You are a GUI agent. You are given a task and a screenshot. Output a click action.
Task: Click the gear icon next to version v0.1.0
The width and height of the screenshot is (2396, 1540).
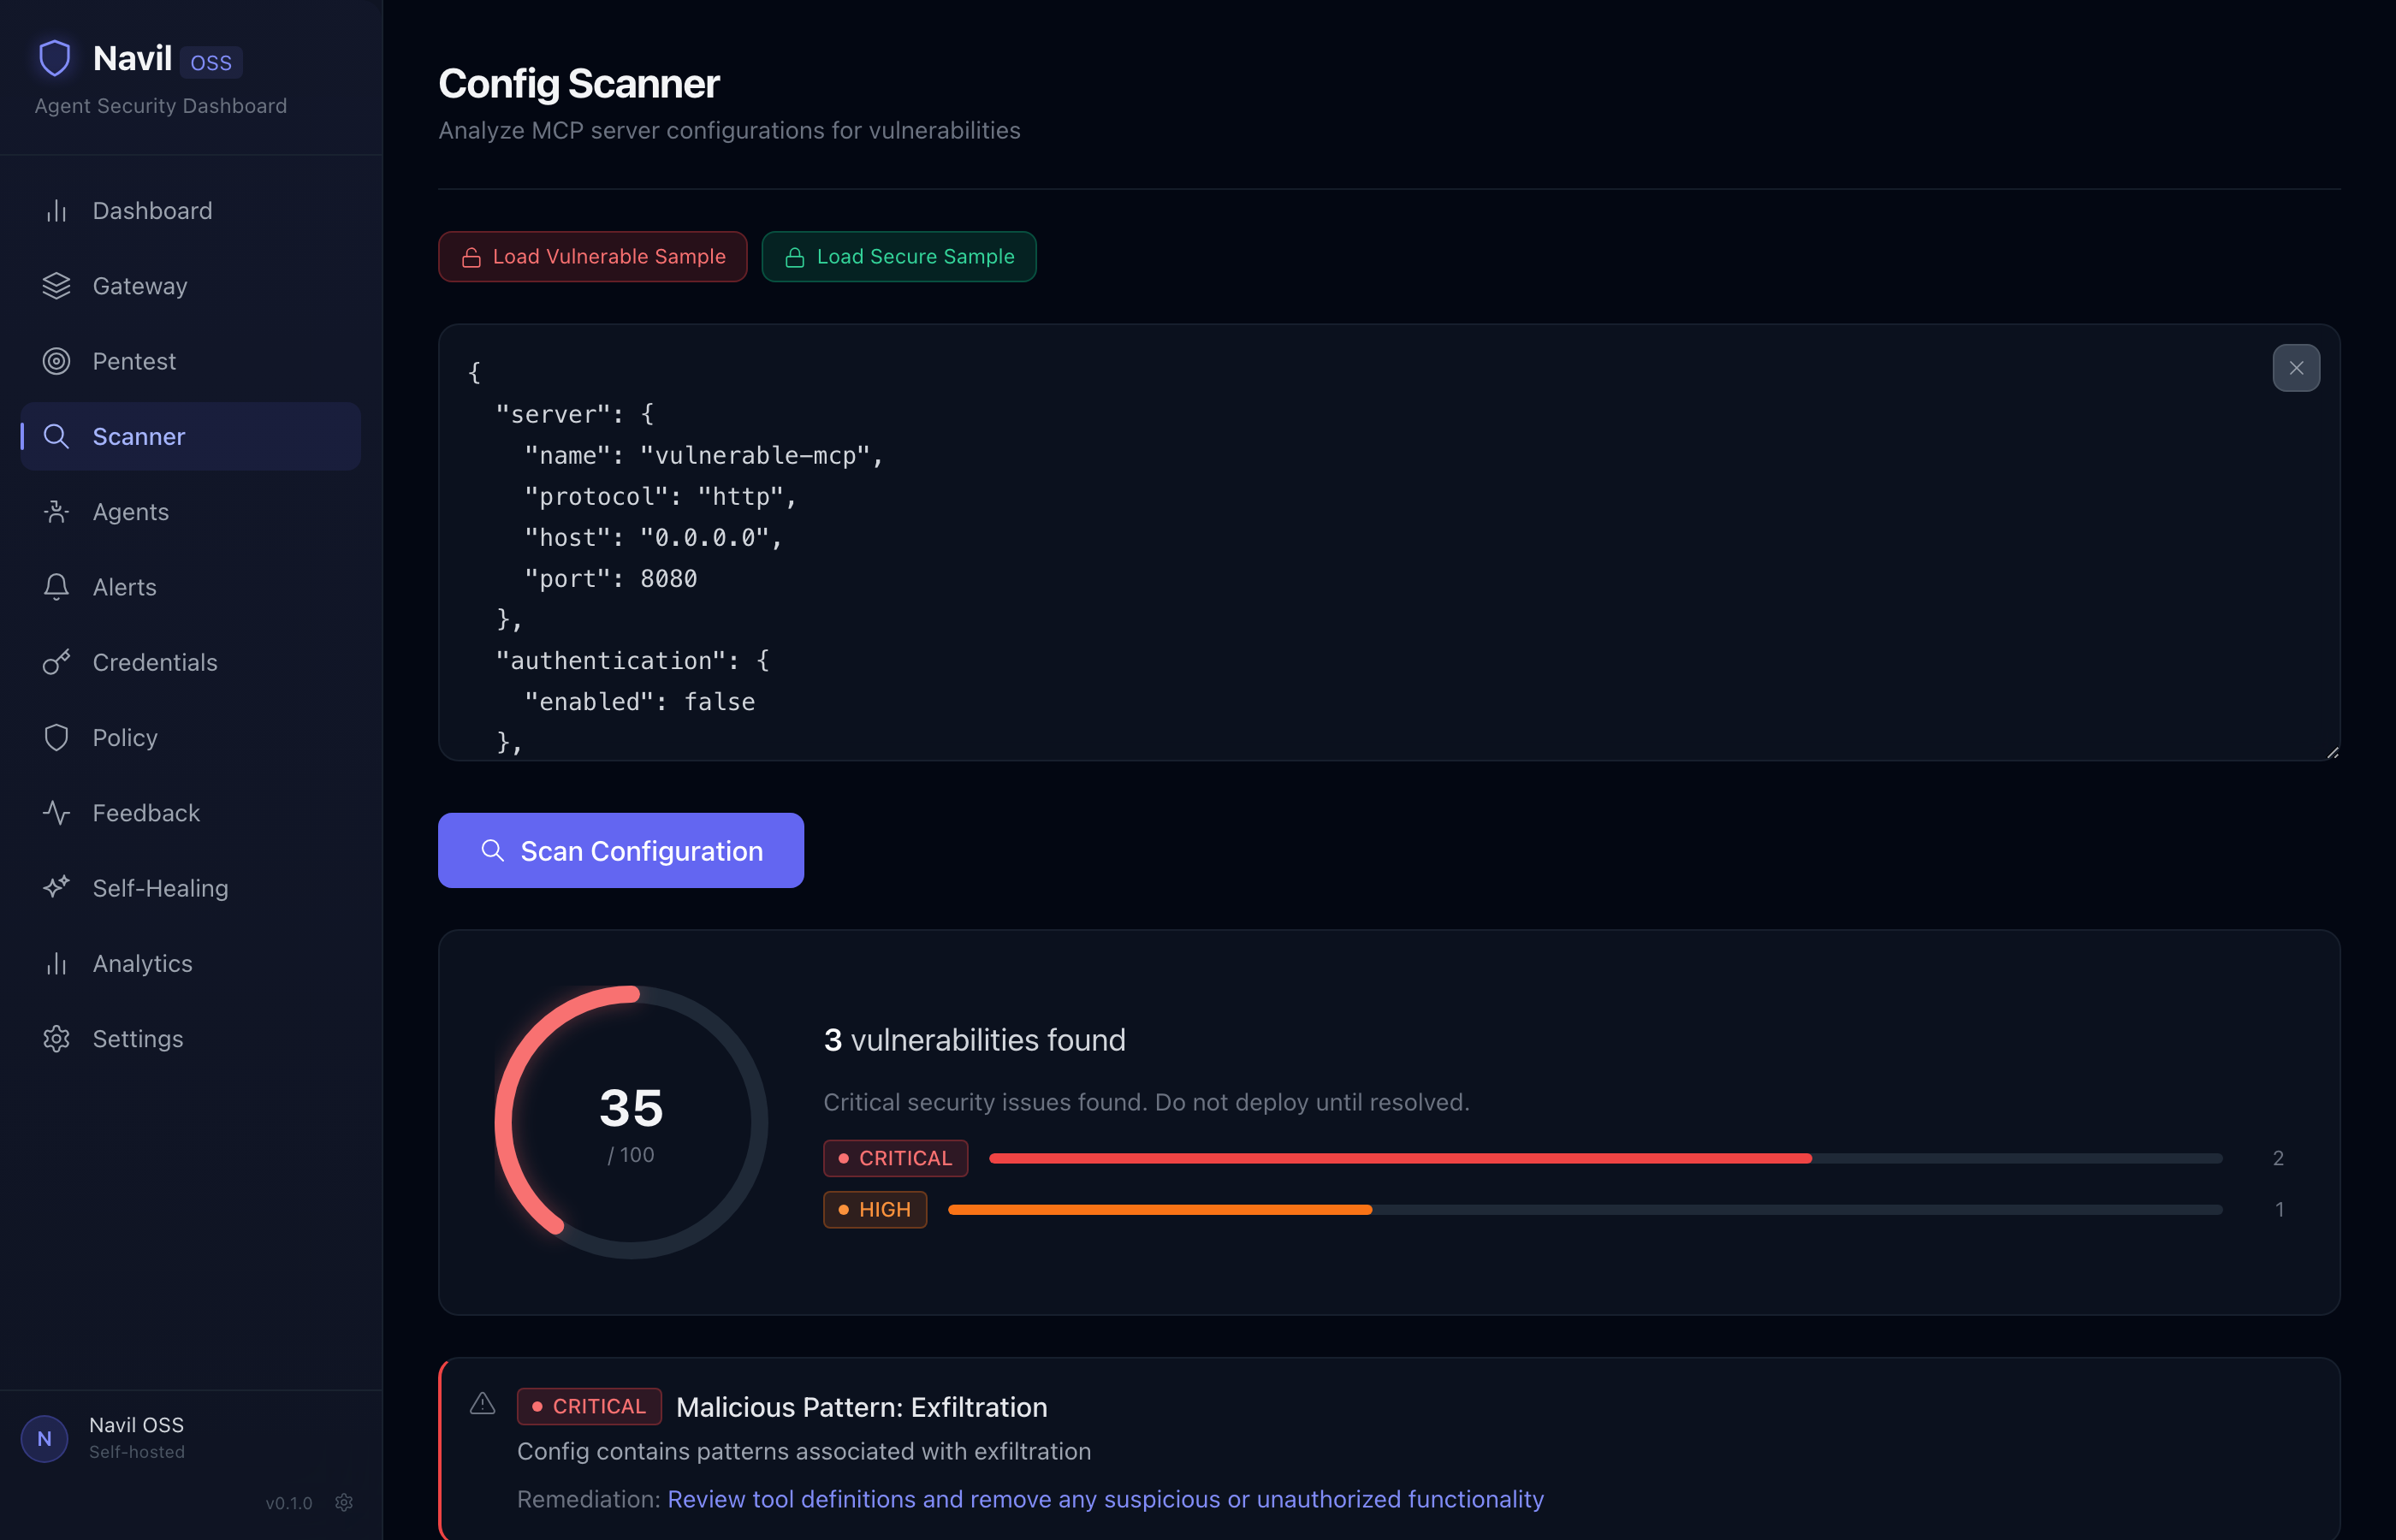click(x=344, y=1502)
